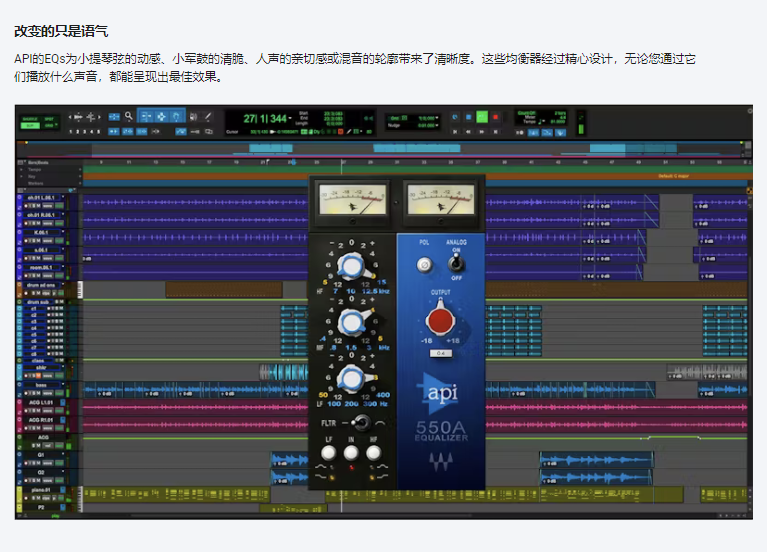Click the MF gain knob on 550A
The height and width of the screenshot is (552, 767).
pyautogui.click(x=351, y=322)
